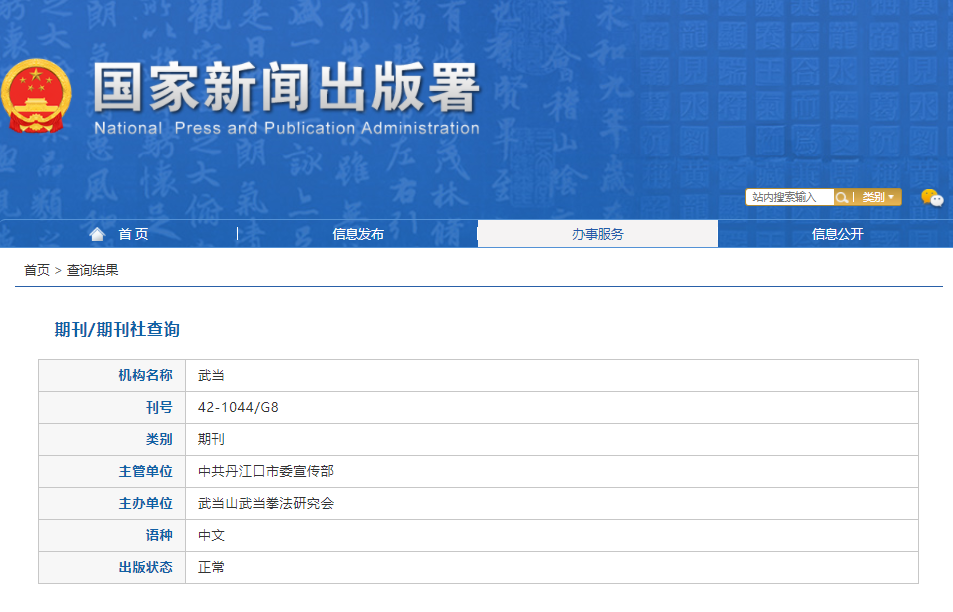953x612 pixels.
Task: Click the 正常 publication status value
Action: click(x=212, y=567)
